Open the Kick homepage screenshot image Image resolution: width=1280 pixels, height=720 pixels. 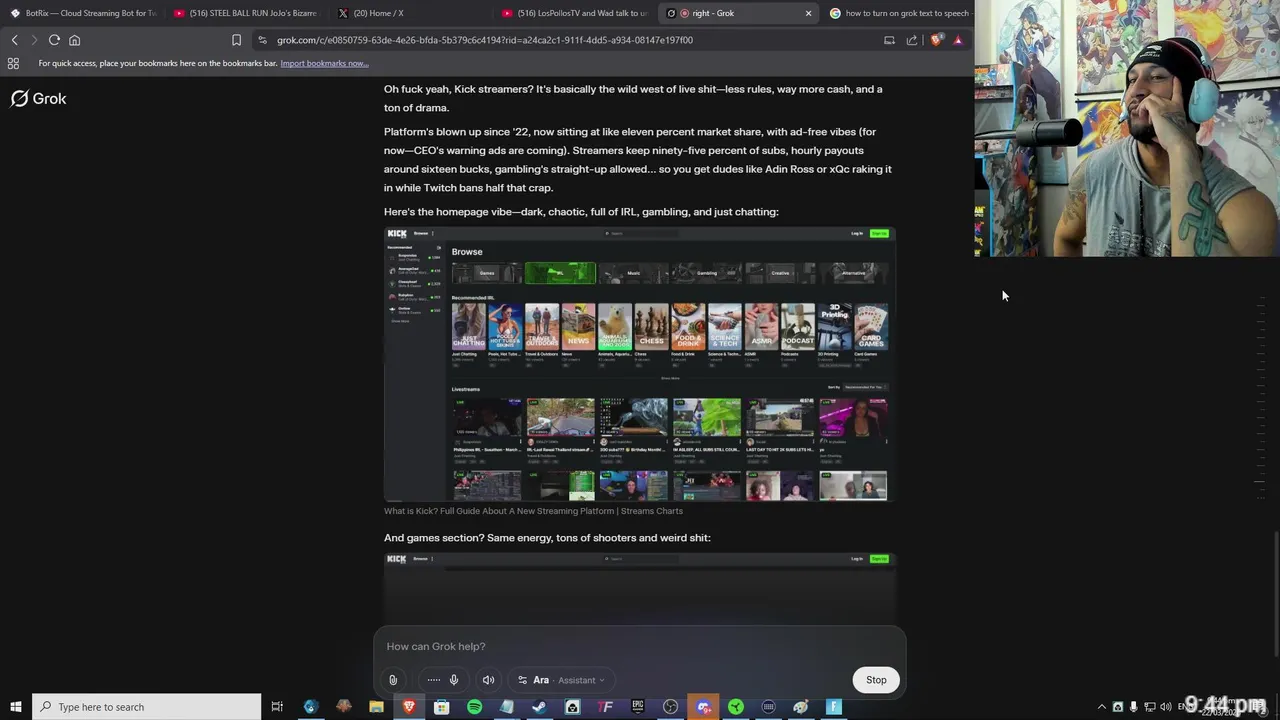640,364
